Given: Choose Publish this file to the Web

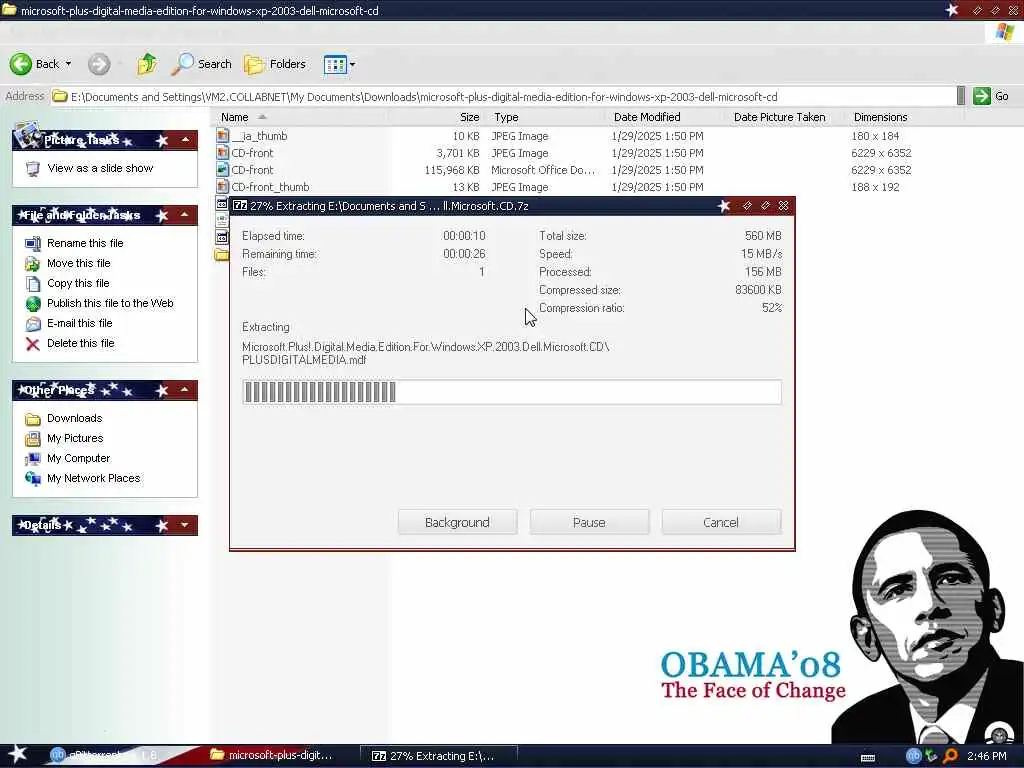Looking at the screenshot, I should [x=110, y=303].
